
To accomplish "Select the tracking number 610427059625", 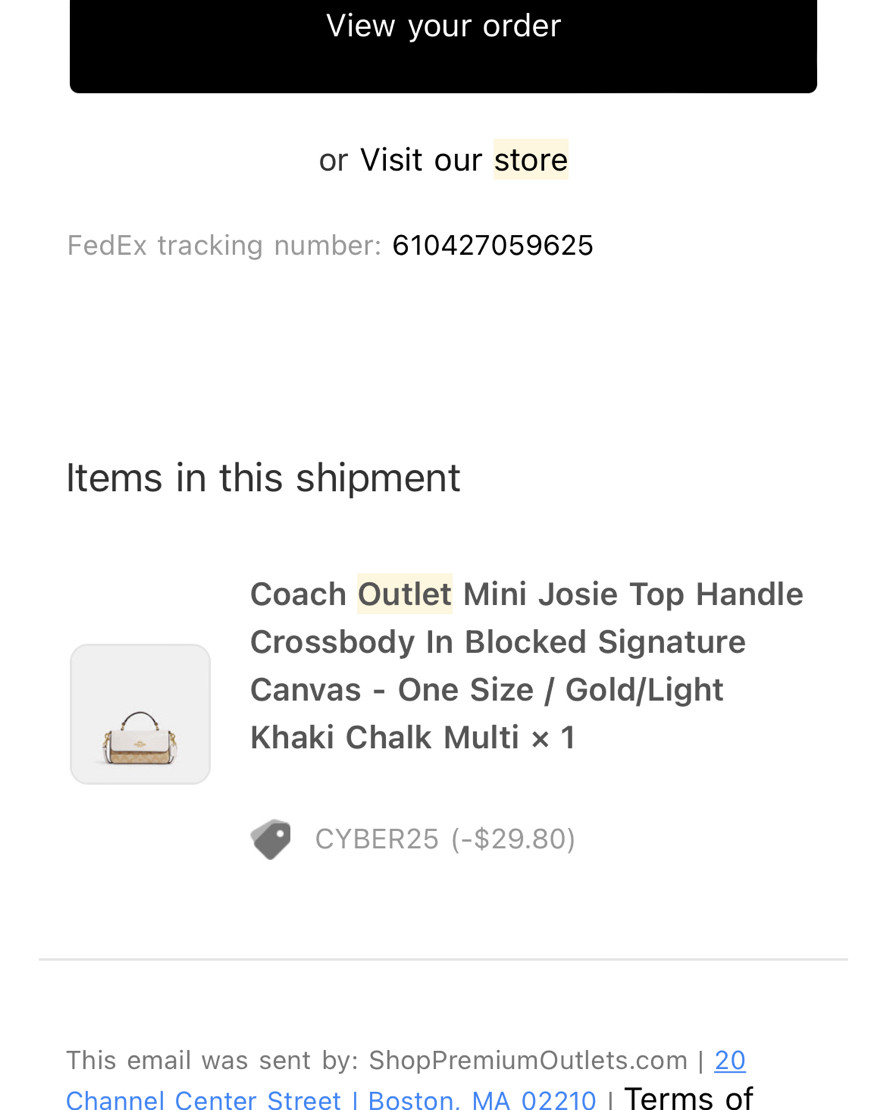I will pyautogui.click(x=493, y=246).
